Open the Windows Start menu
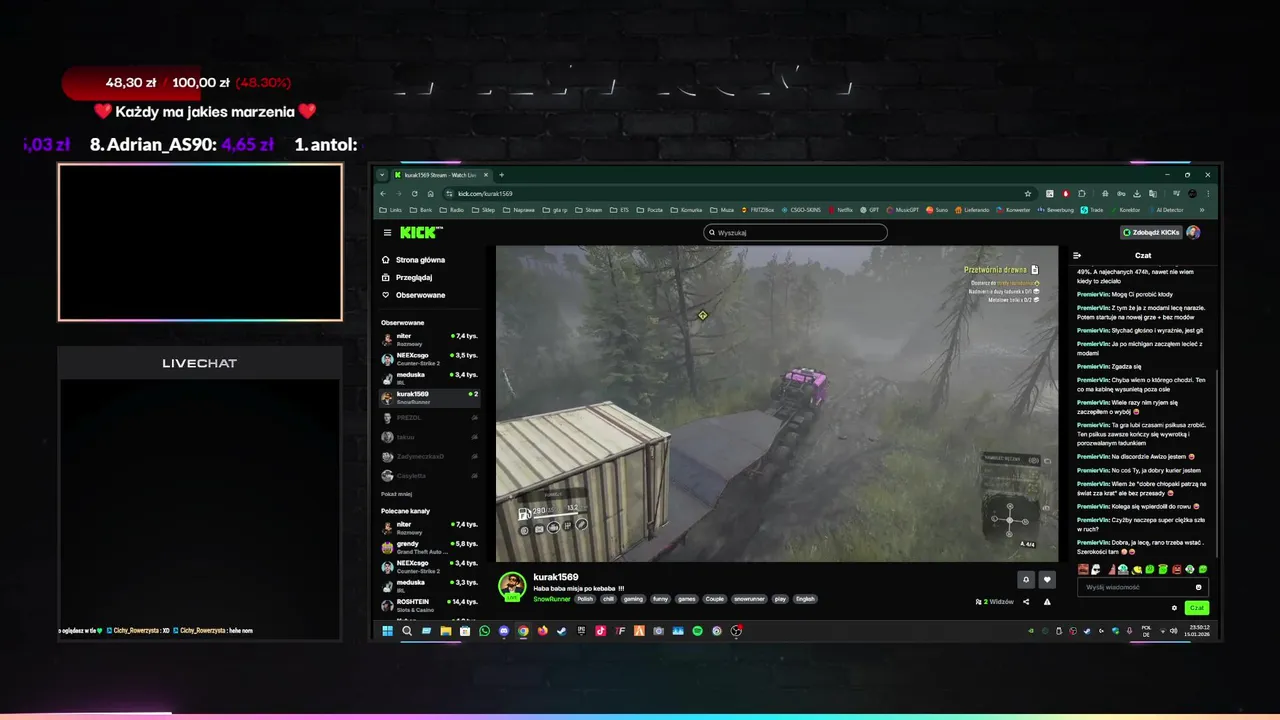The image size is (1280, 720). pos(388,631)
